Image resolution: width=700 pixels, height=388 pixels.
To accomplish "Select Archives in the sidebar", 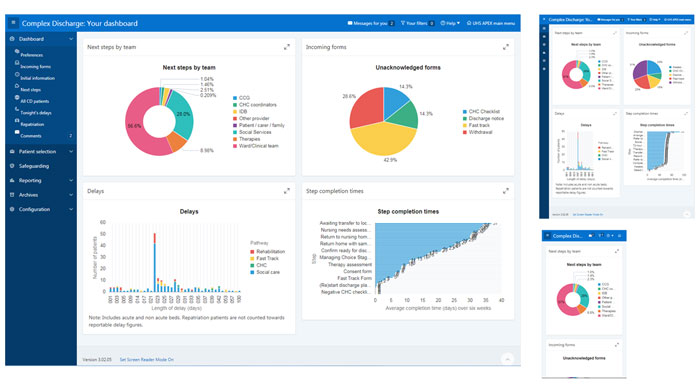I will coord(28,195).
